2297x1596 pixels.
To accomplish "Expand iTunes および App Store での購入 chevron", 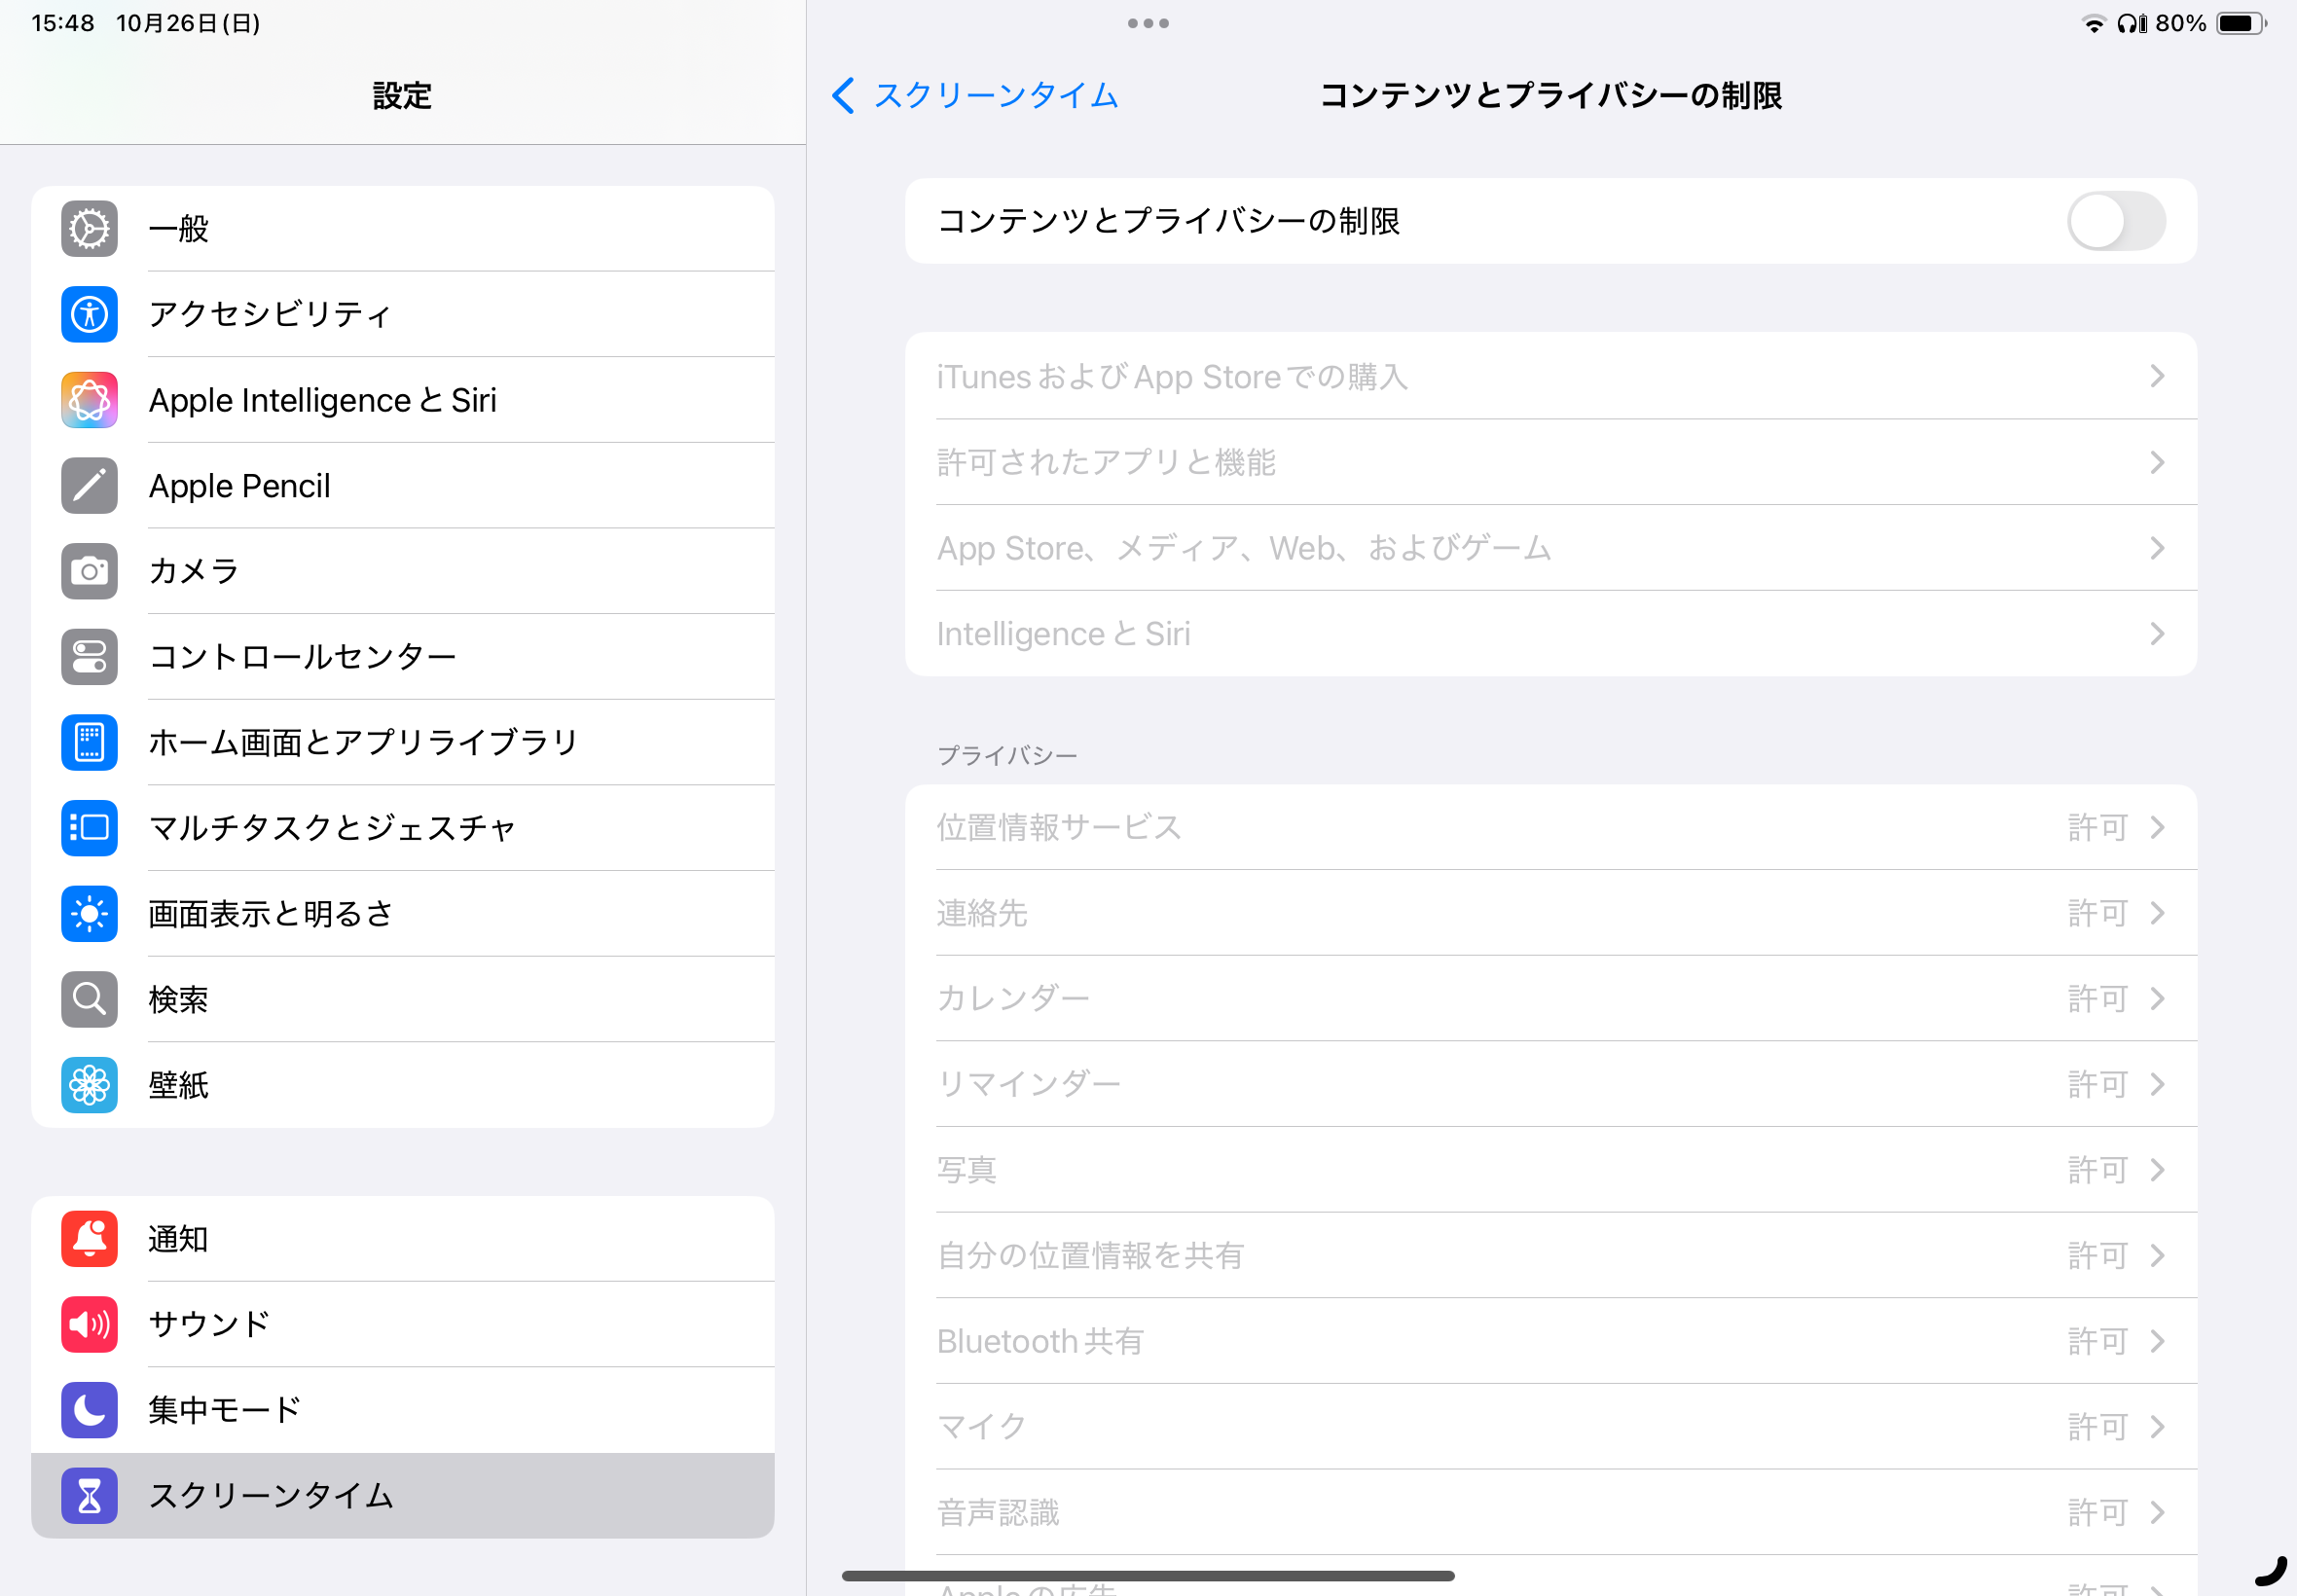I will coord(2157,377).
